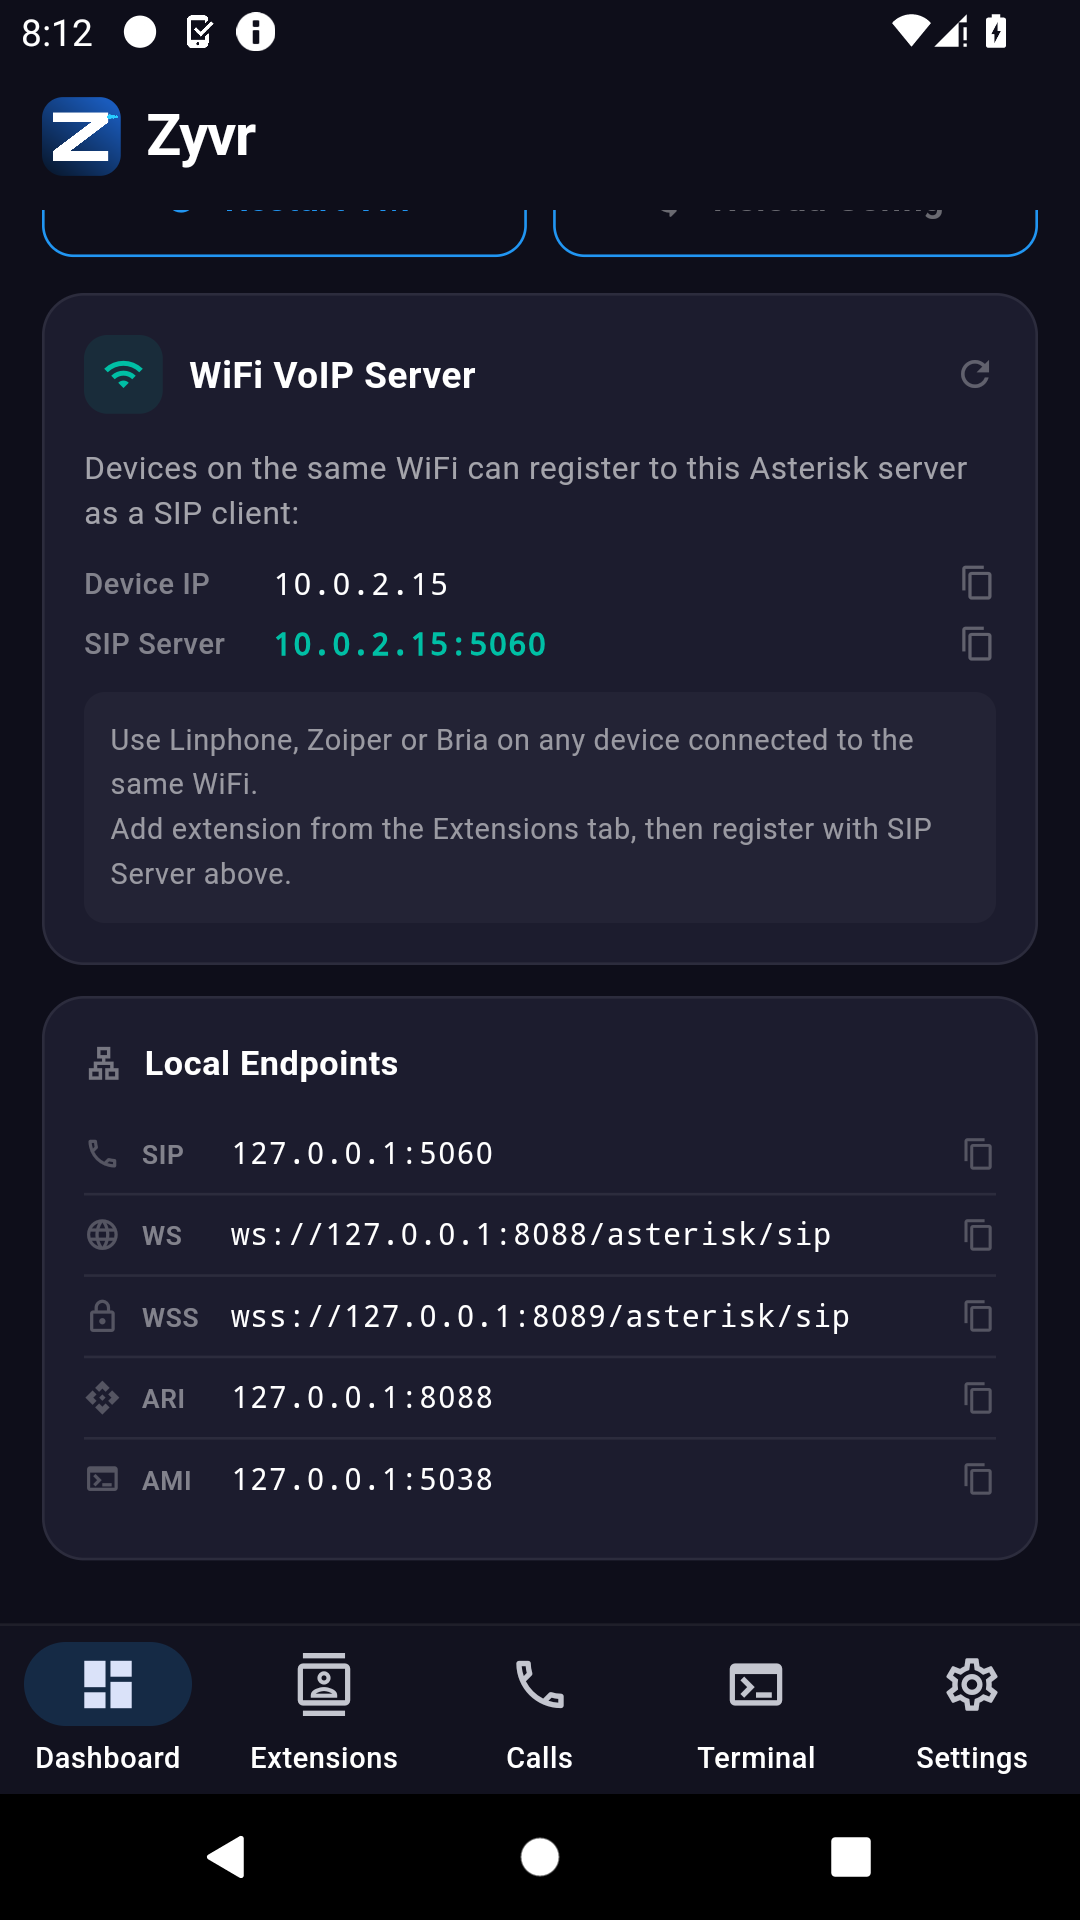Tap the terminal icon next to AMI

coord(103,1479)
